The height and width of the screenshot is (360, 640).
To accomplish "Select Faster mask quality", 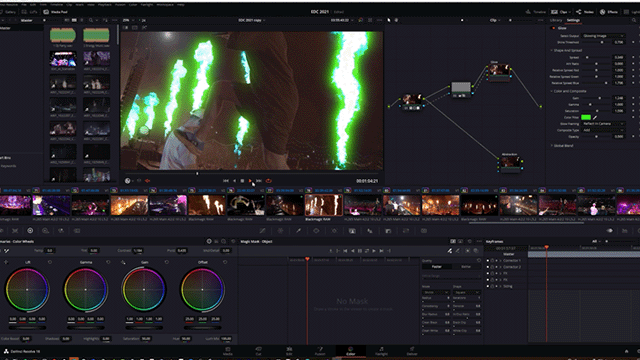I will [437, 267].
